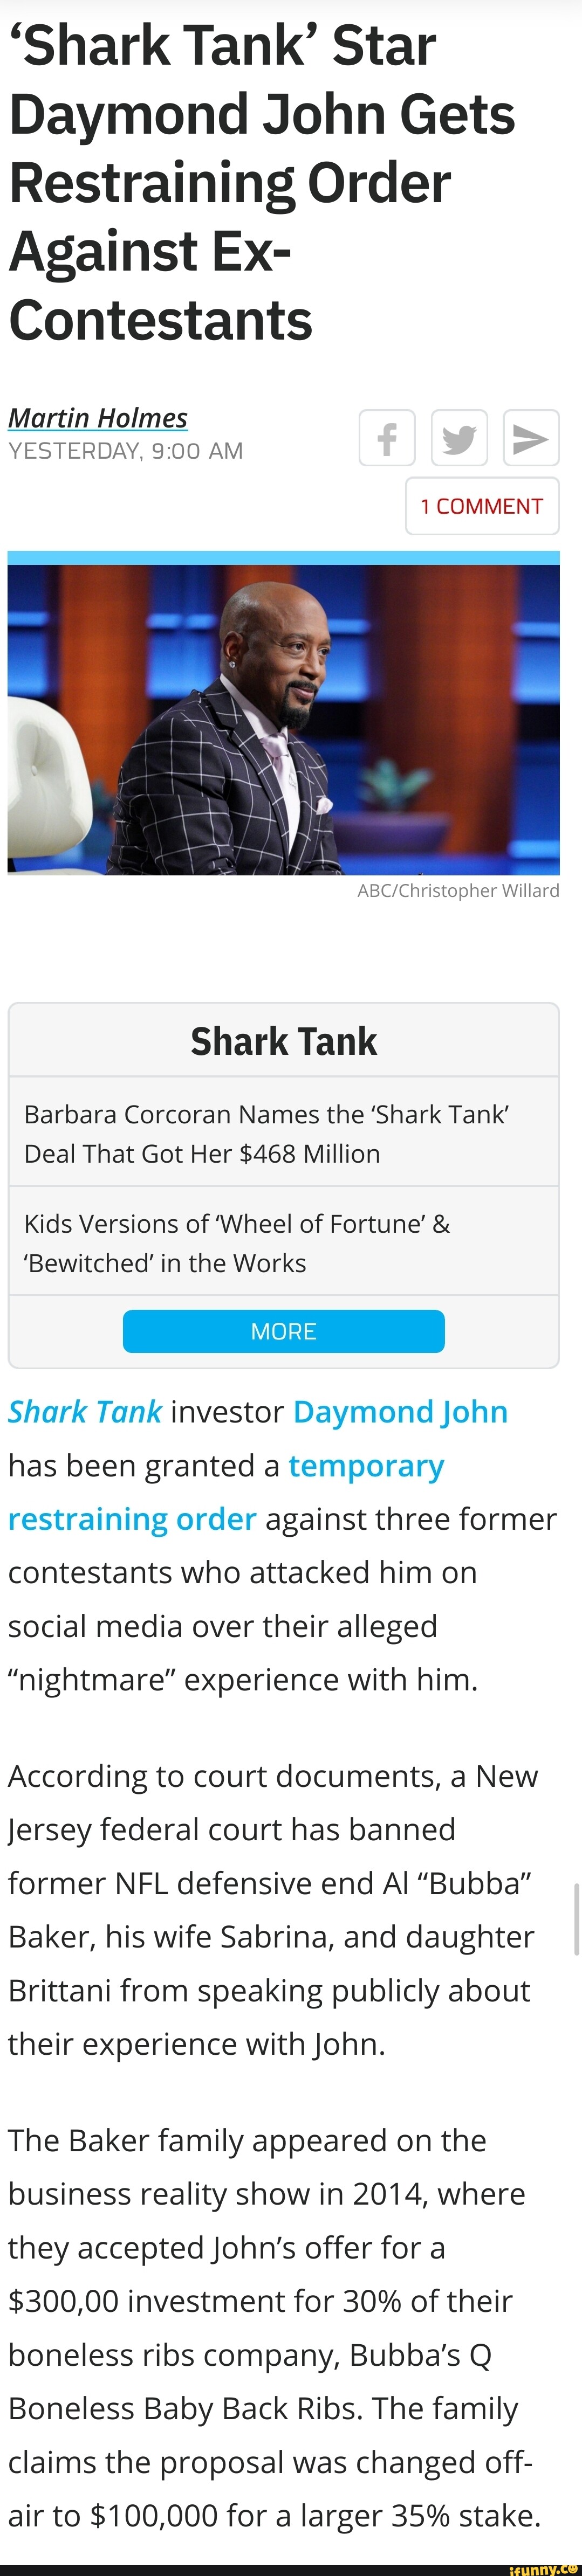Viewport: 582px width, 2576px height.
Task: Share the article on Twitter
Action: point(459,438)
